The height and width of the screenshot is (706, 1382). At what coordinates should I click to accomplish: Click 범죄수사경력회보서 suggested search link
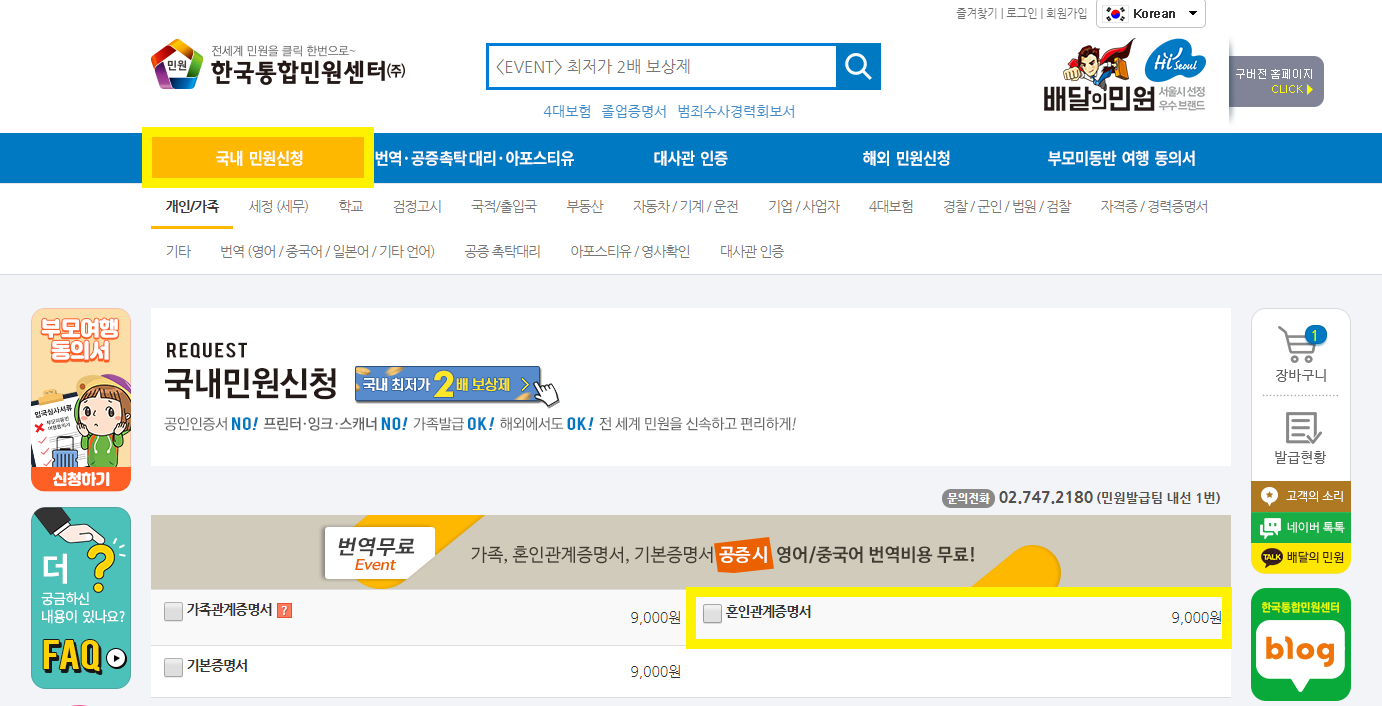pyautogui.click(x=736, y=111)
